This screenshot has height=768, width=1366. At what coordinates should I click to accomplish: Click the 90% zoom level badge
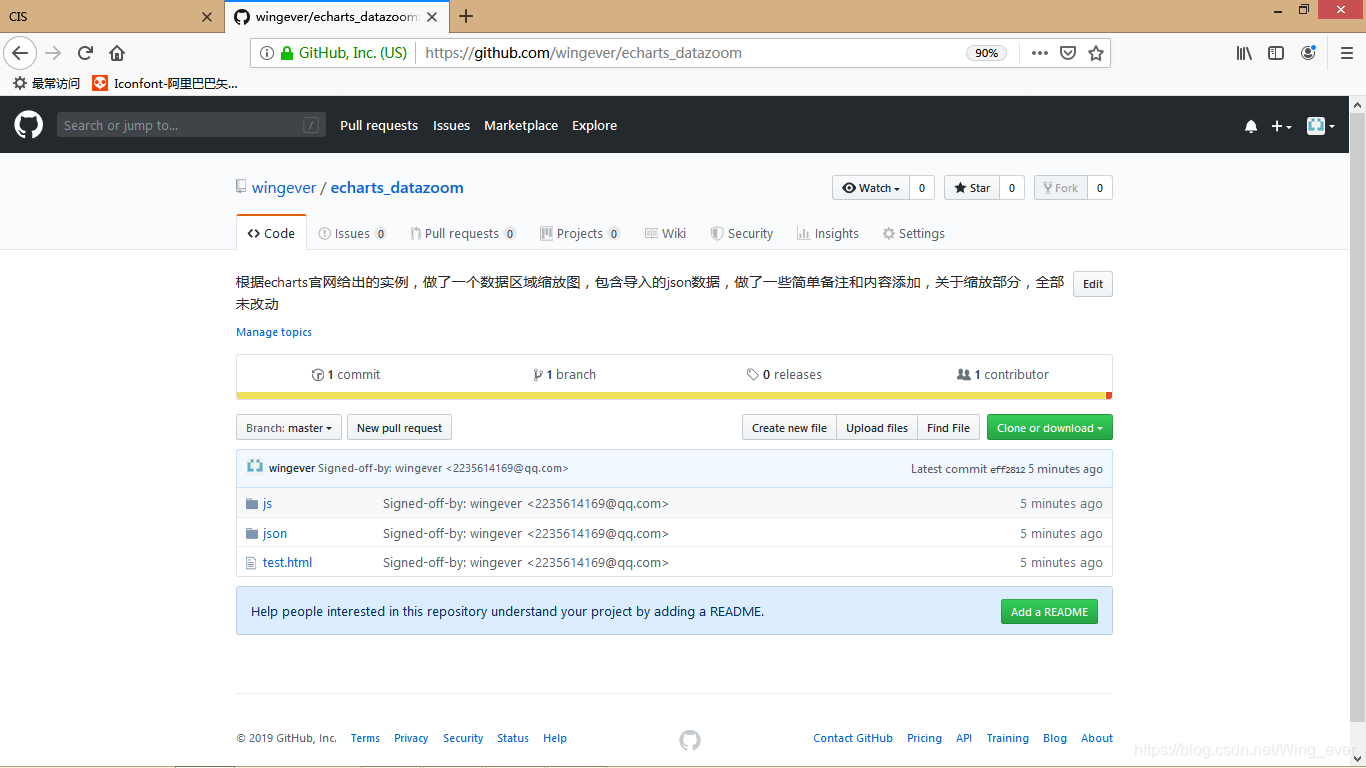click(x=986, y=53)
